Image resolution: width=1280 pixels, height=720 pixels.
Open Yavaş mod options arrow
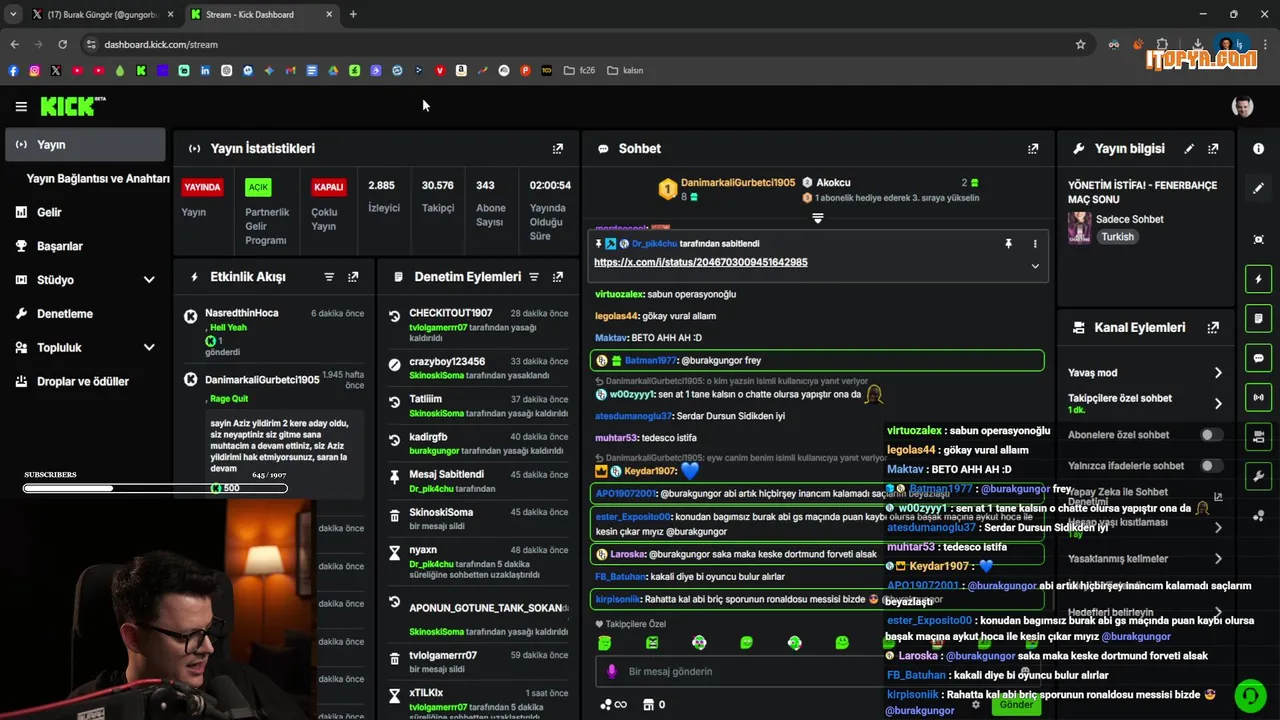coord(1218,373)
